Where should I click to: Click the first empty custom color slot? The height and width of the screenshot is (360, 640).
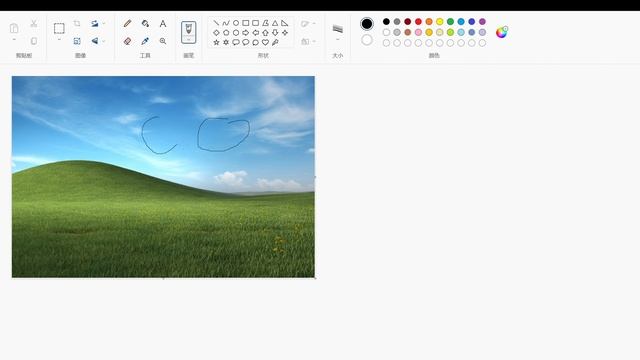pos(386,43)
